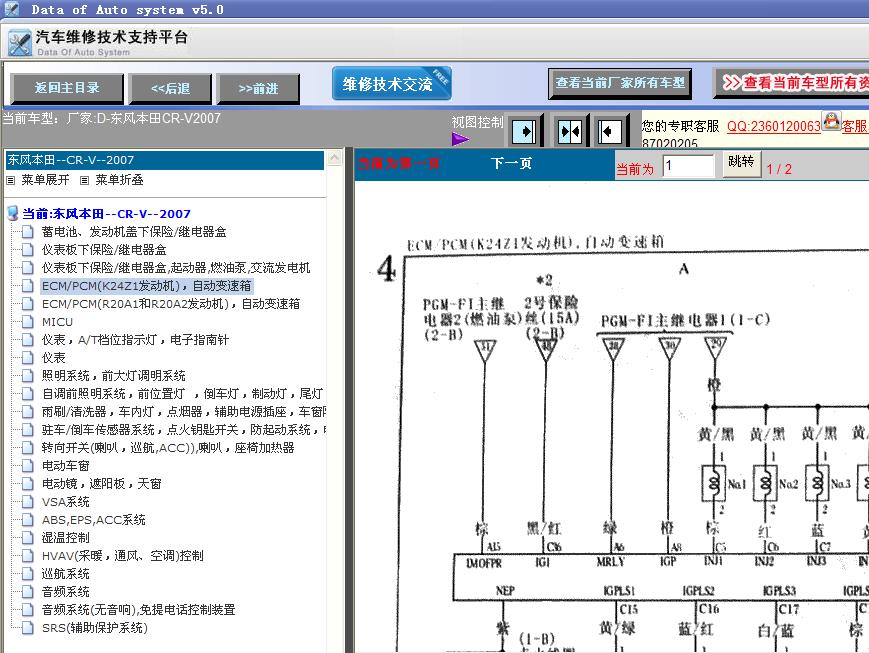Open 自调前照明系统,前位置灯 entry
This screenshot has width=869, height=653.
pyautogui.click(x=182, y=394)
